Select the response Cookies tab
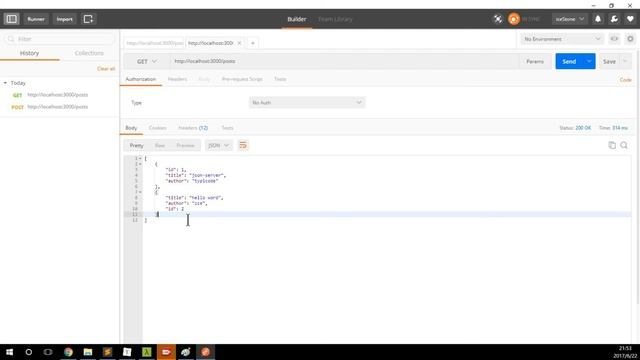This screenshot has height=360, width=640. pos(158,128)
